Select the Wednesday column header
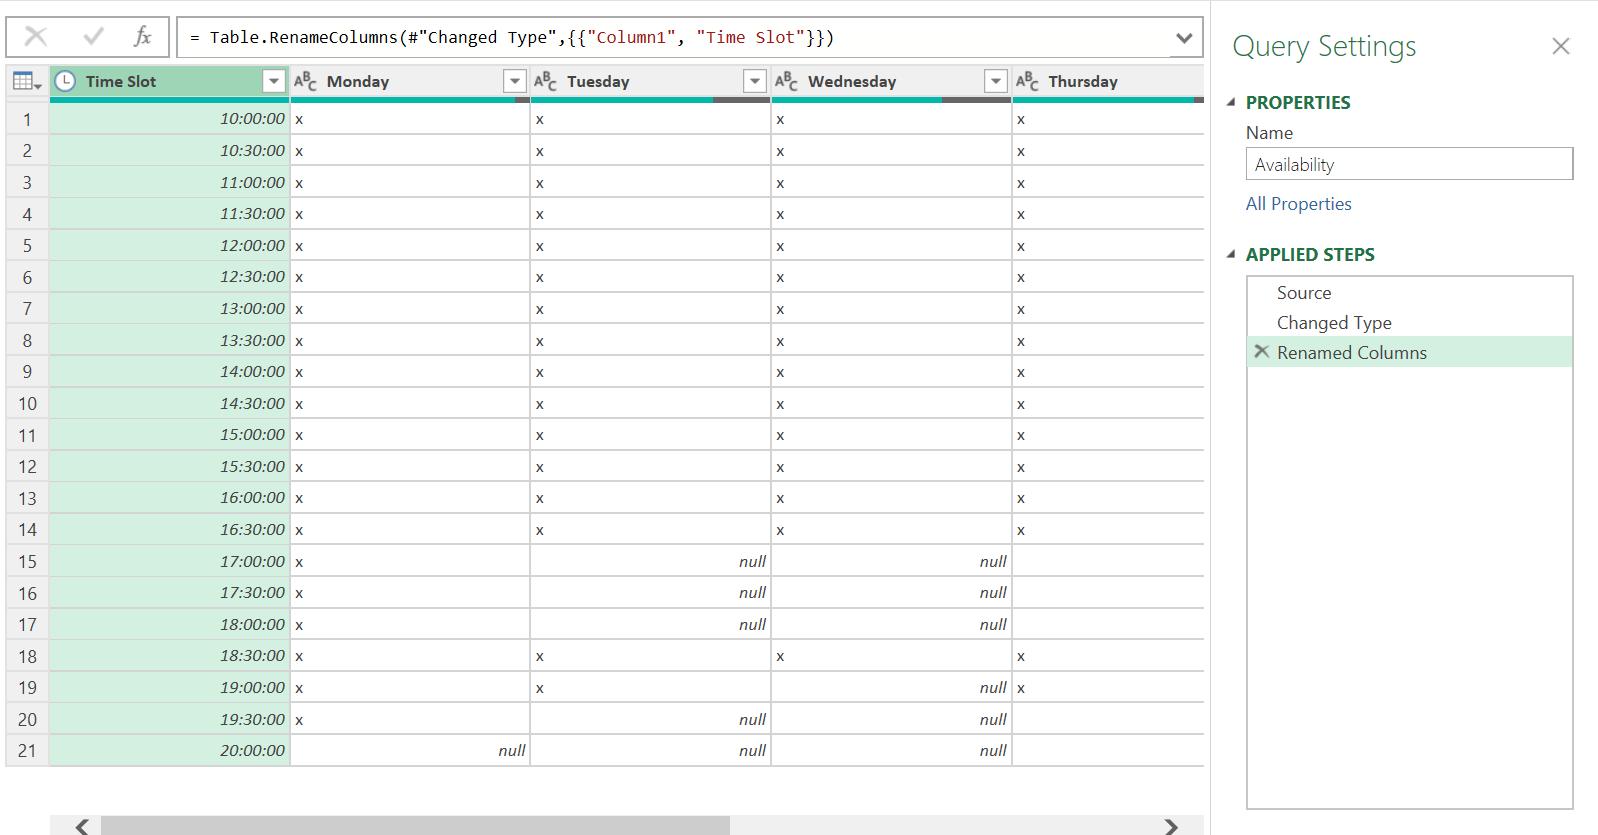 coord(891,82)
